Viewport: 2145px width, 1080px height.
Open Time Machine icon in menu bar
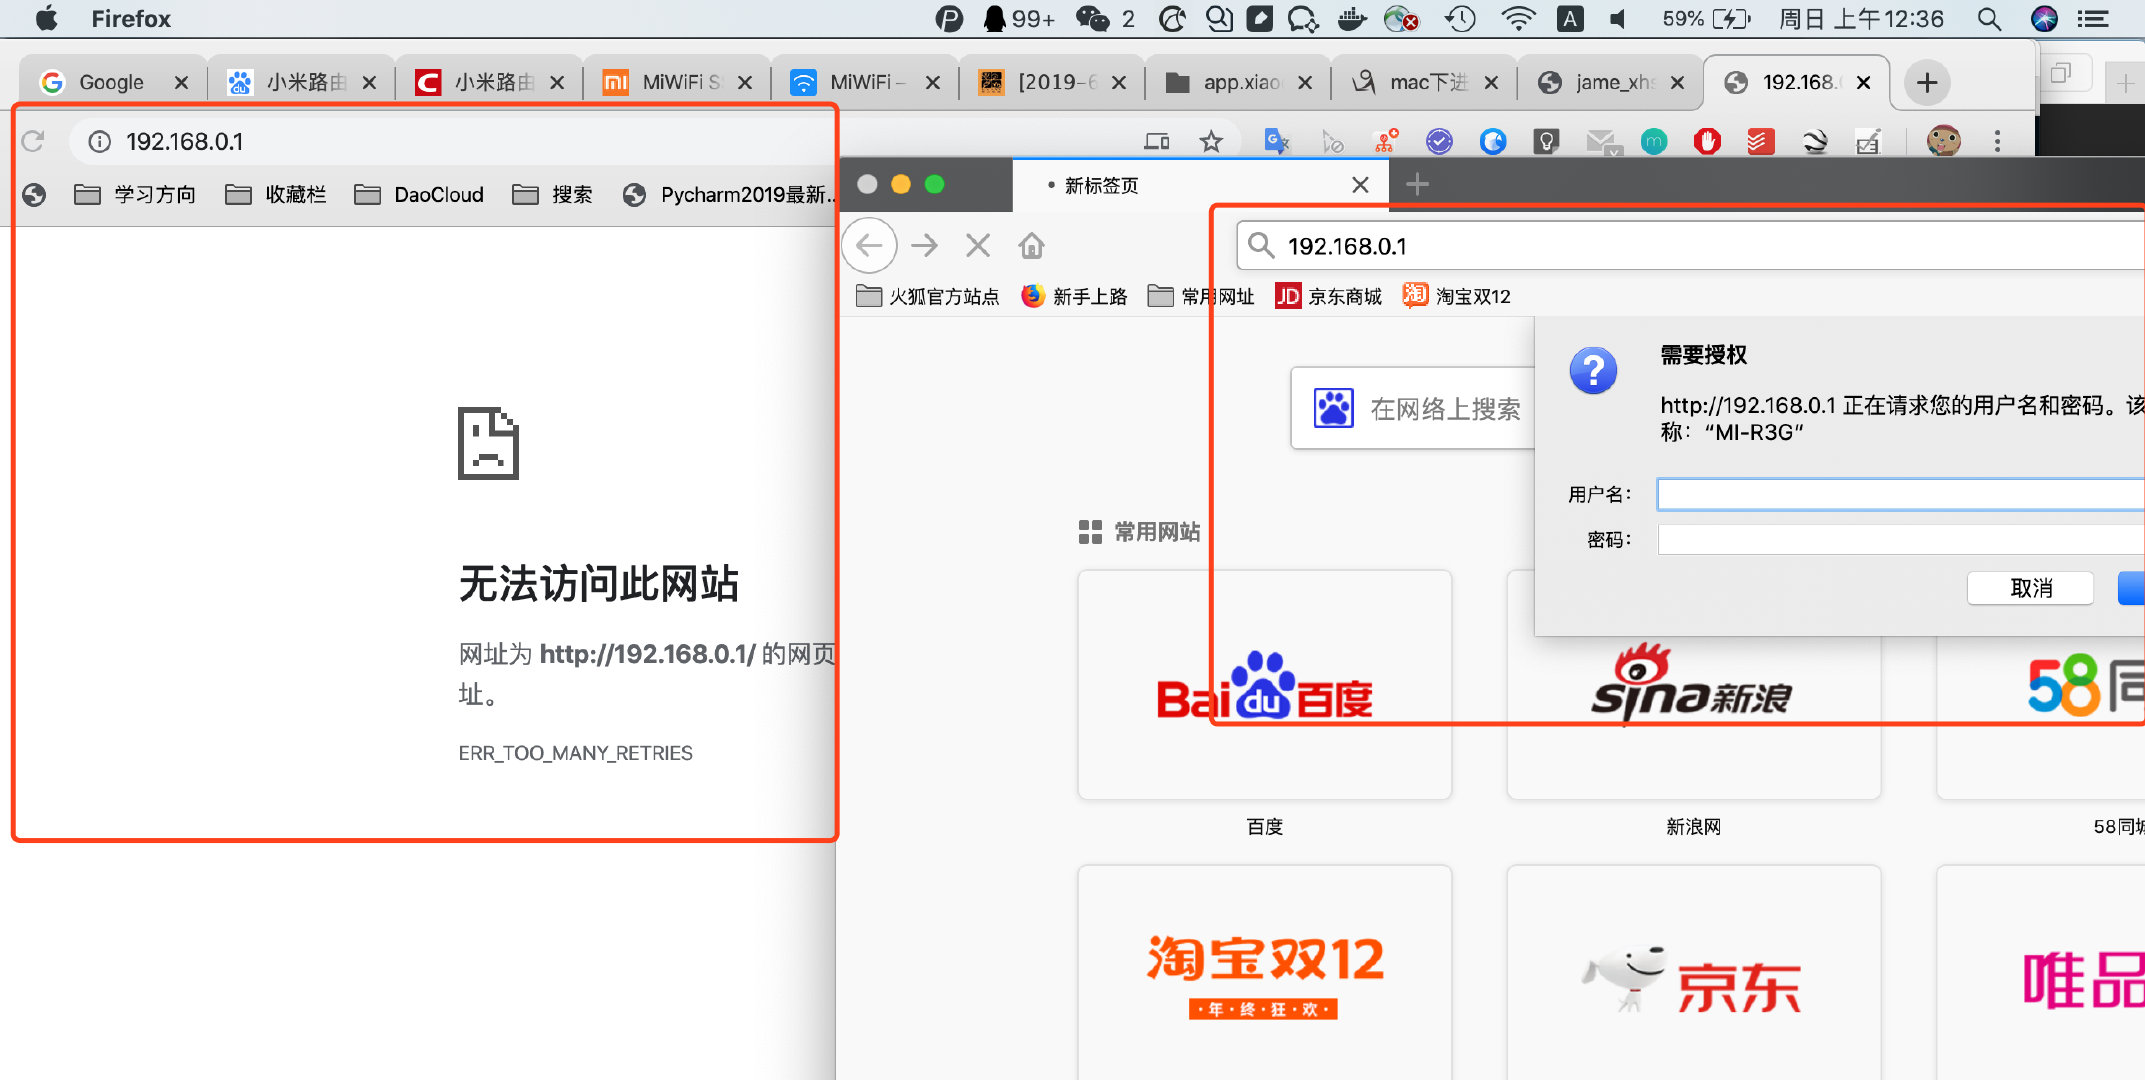click(x=1460, y=18)
